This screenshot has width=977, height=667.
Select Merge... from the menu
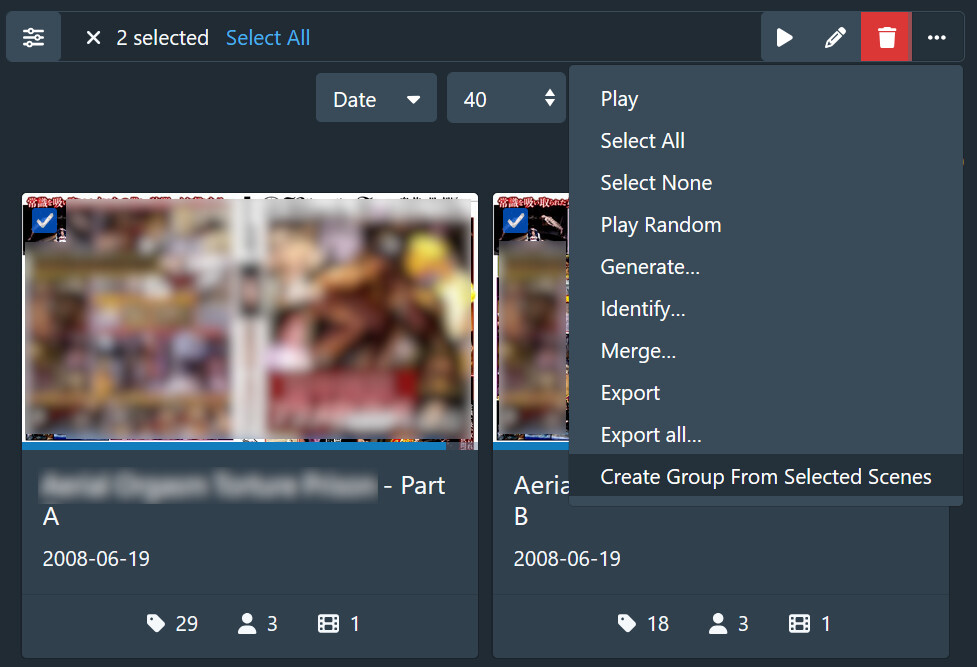click(638, 351)
